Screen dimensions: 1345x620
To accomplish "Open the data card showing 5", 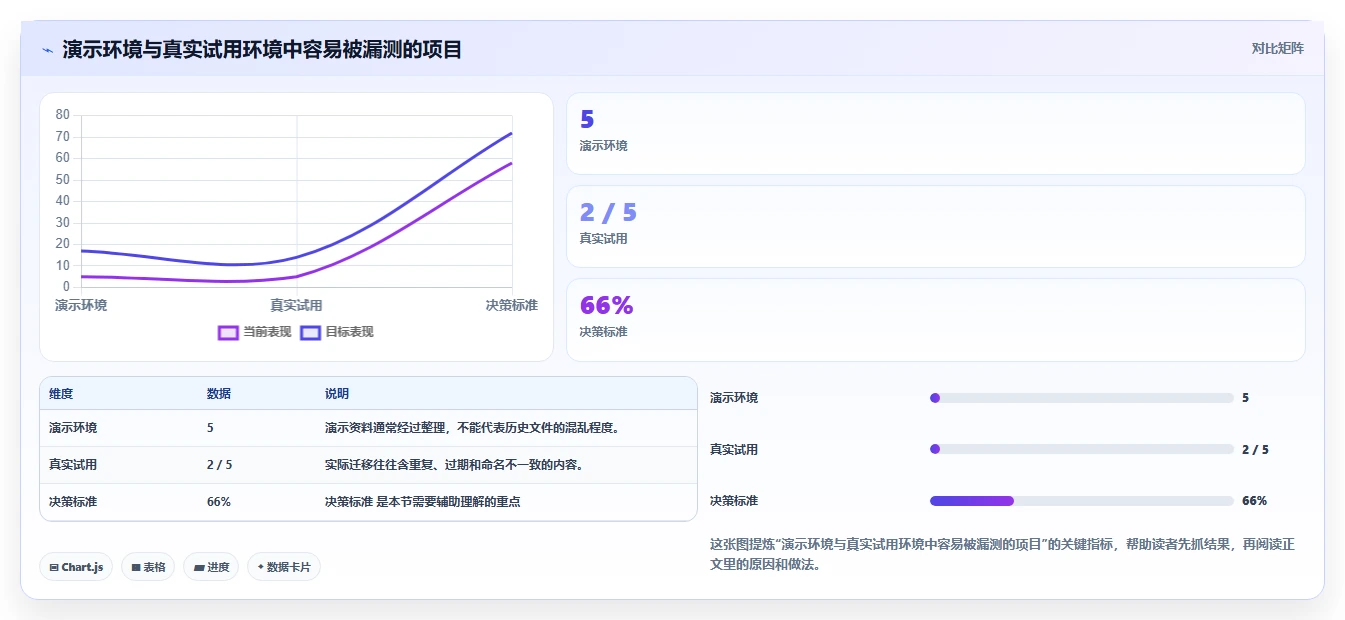I will [936, 134].
